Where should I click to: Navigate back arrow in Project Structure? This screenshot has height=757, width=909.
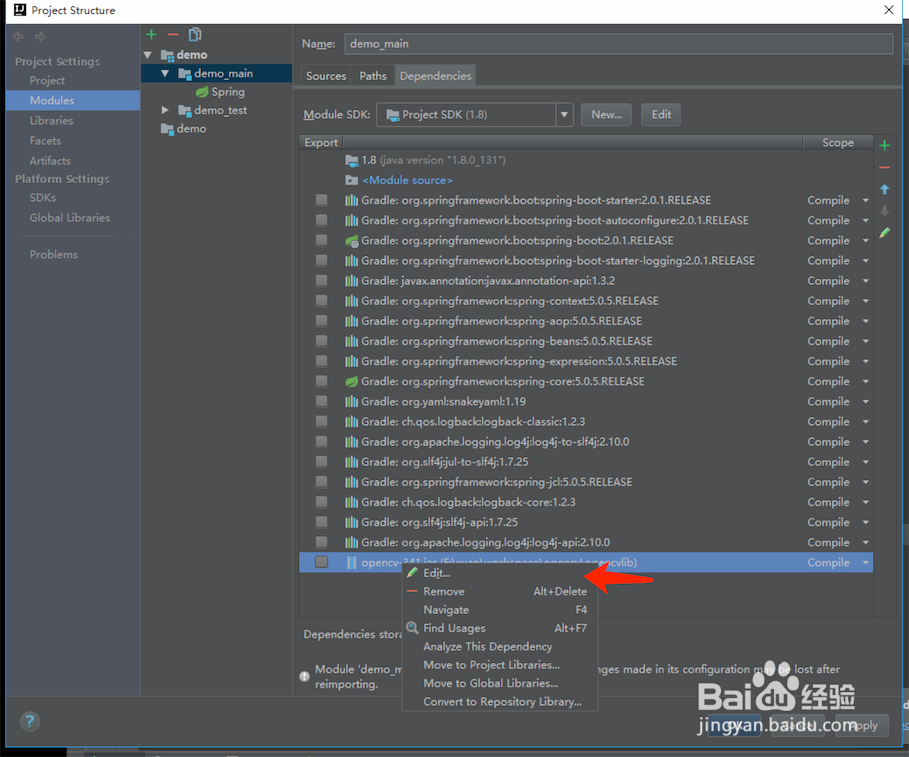(19, 37)
